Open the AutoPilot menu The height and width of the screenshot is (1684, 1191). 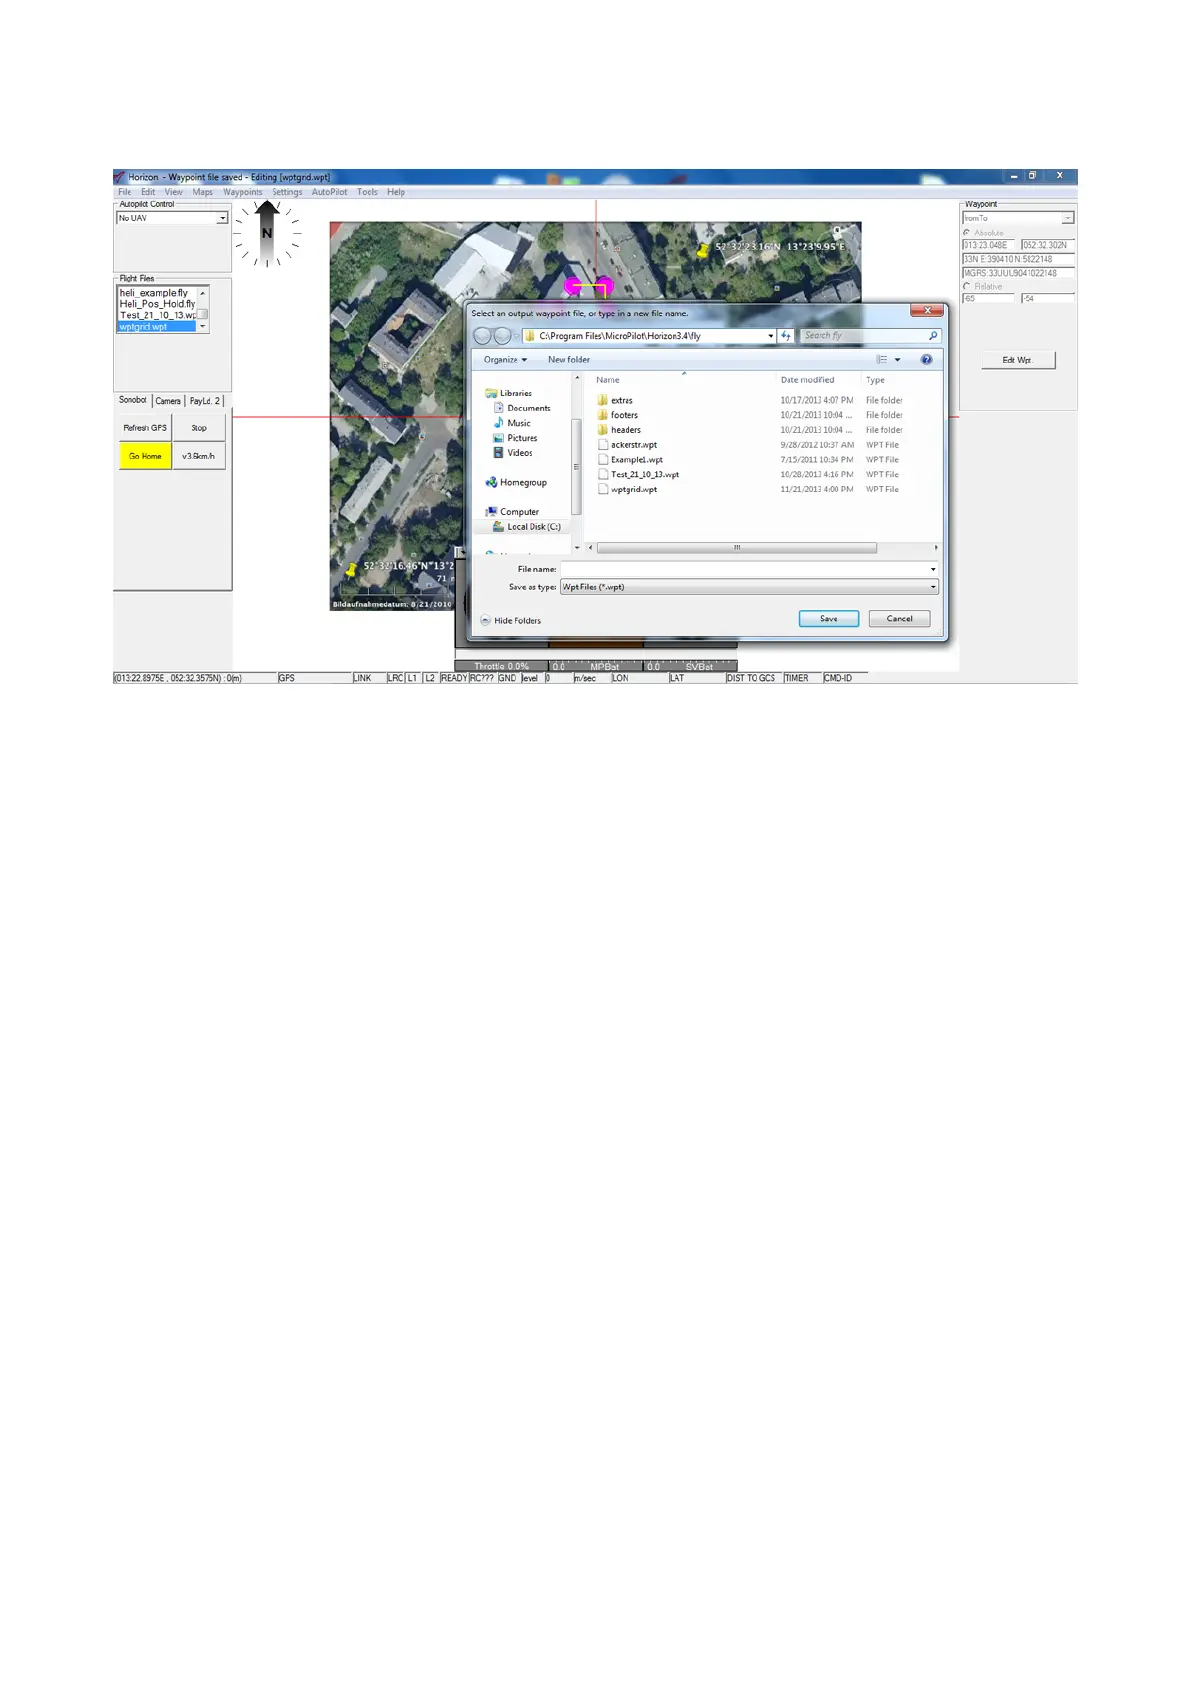point(329,192)
